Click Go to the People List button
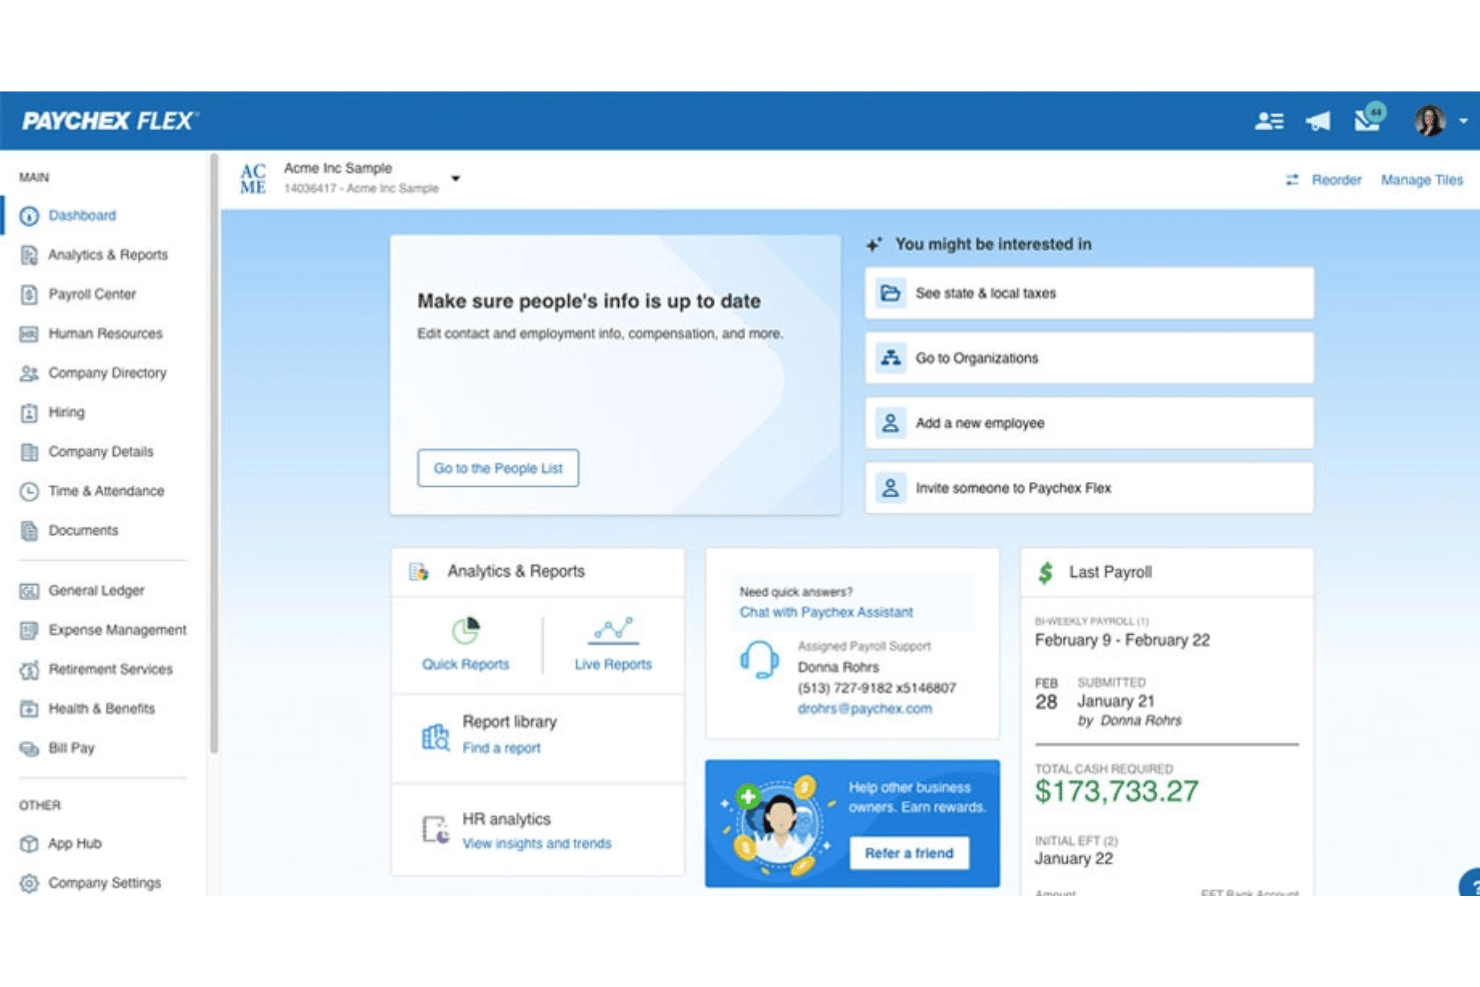 [498, 468]
